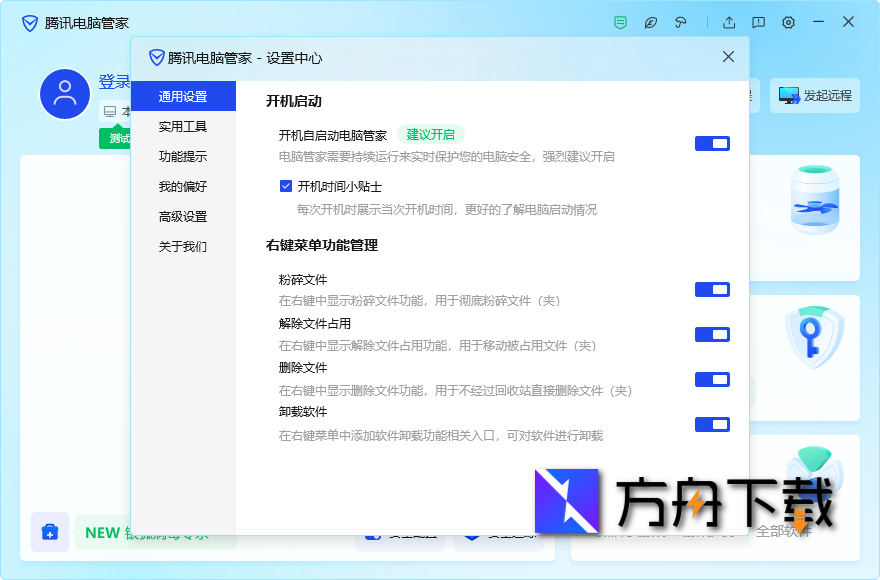Open the feedback dialog icon
880x580 pixels.
tap(758, 22)
